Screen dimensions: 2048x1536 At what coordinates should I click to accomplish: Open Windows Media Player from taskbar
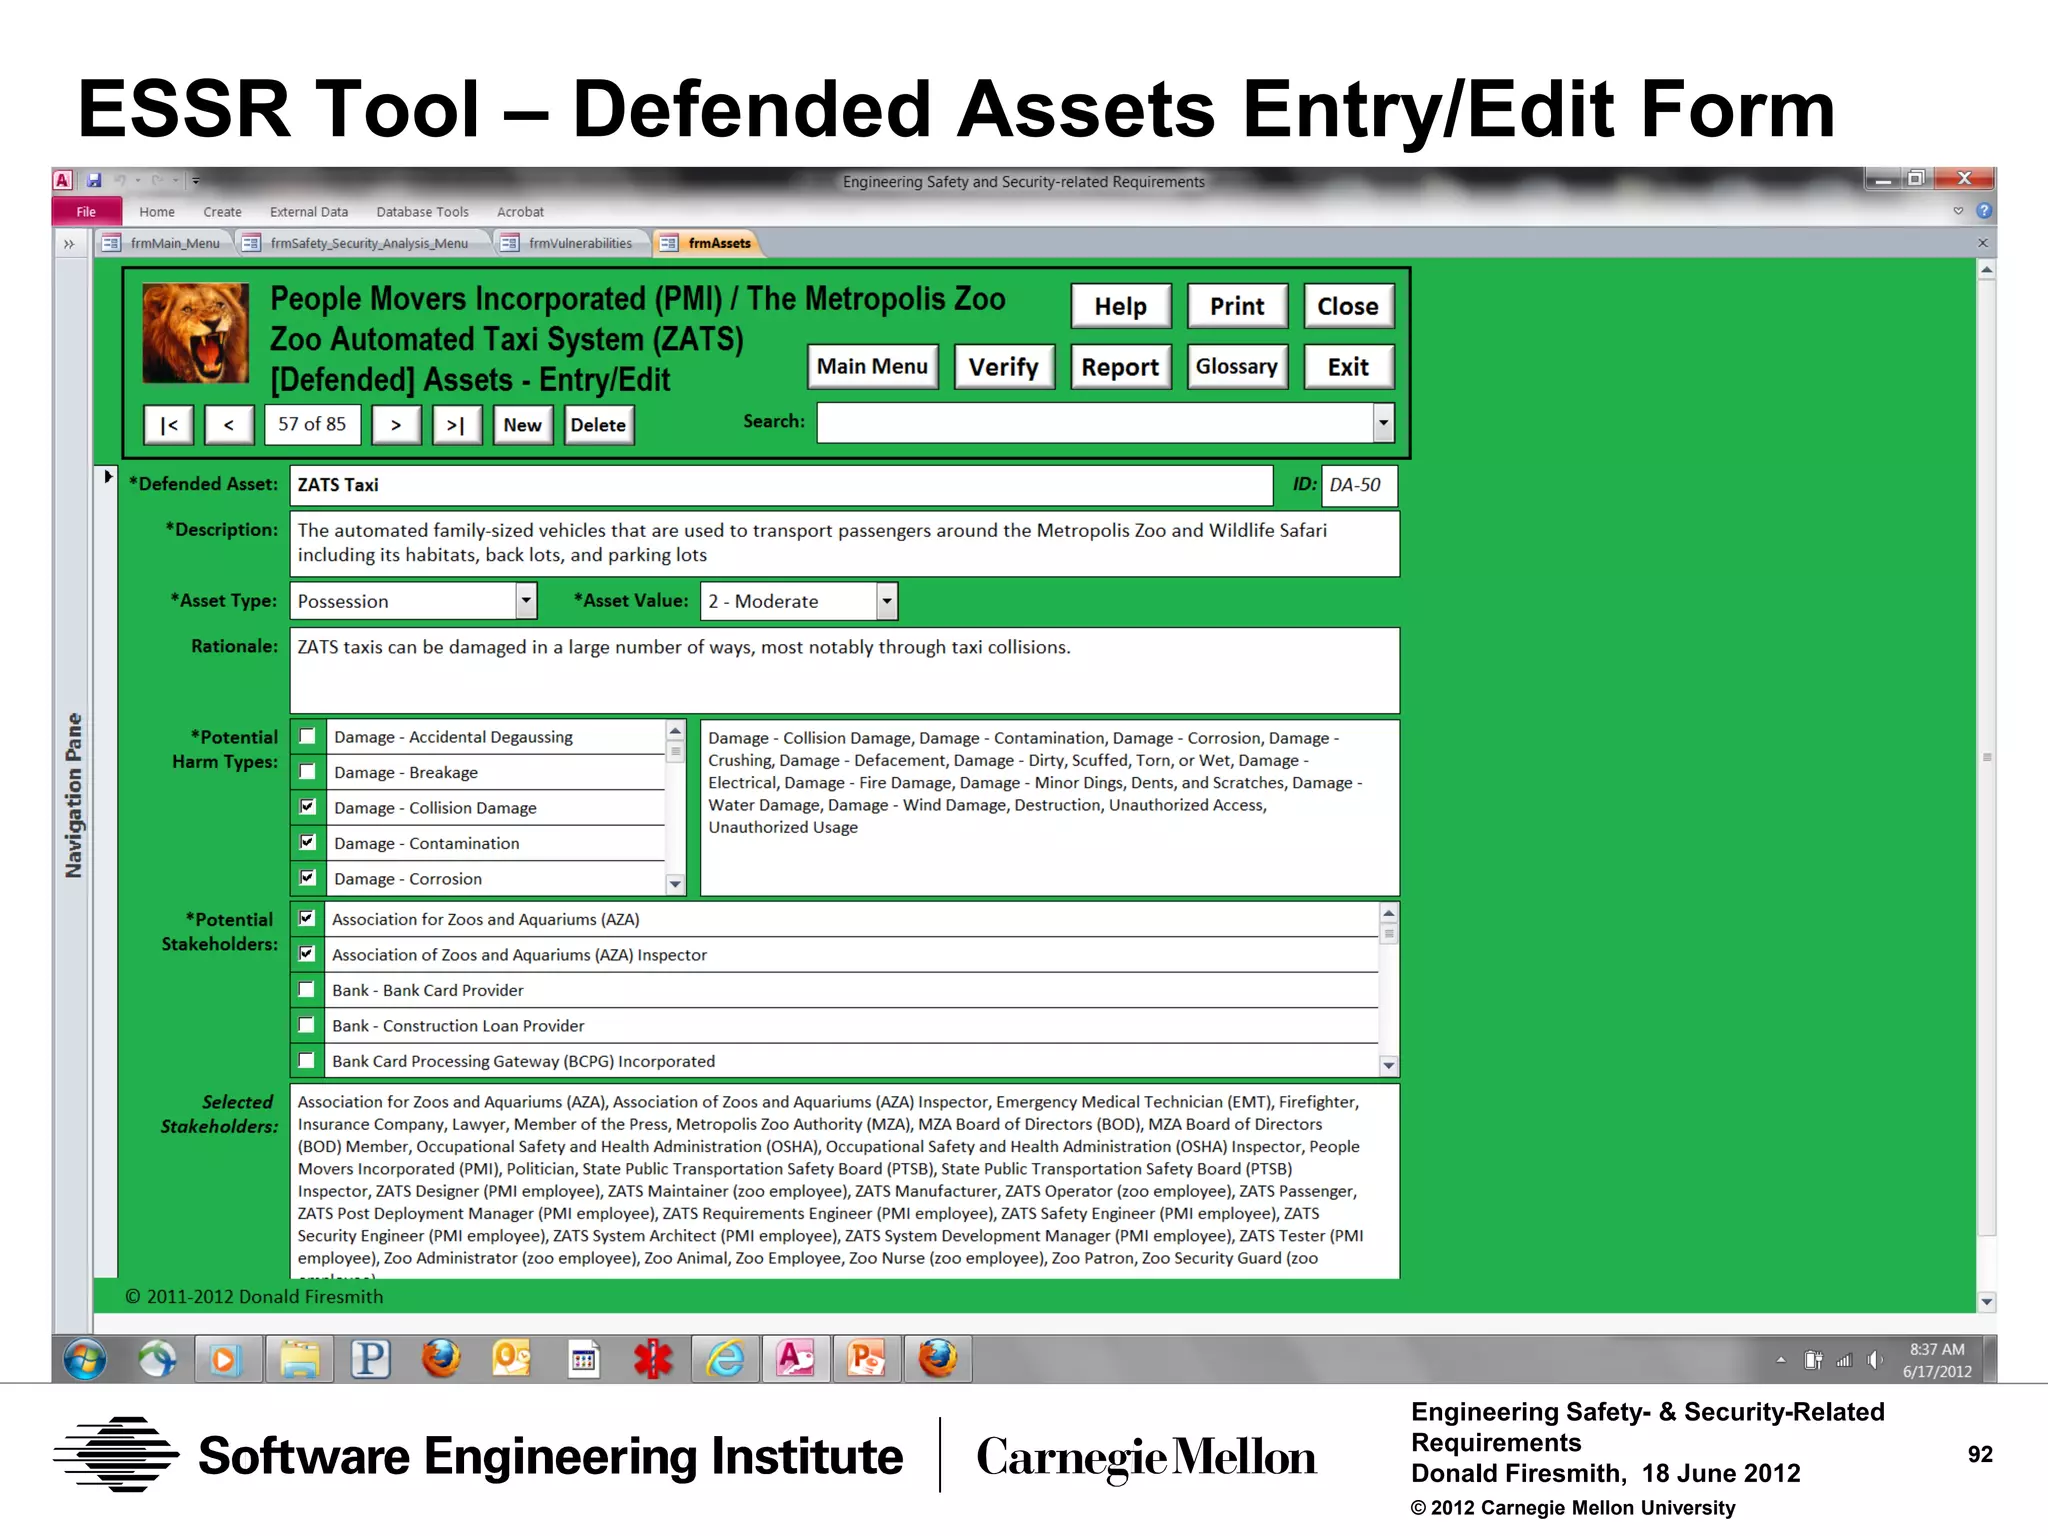227,1359
